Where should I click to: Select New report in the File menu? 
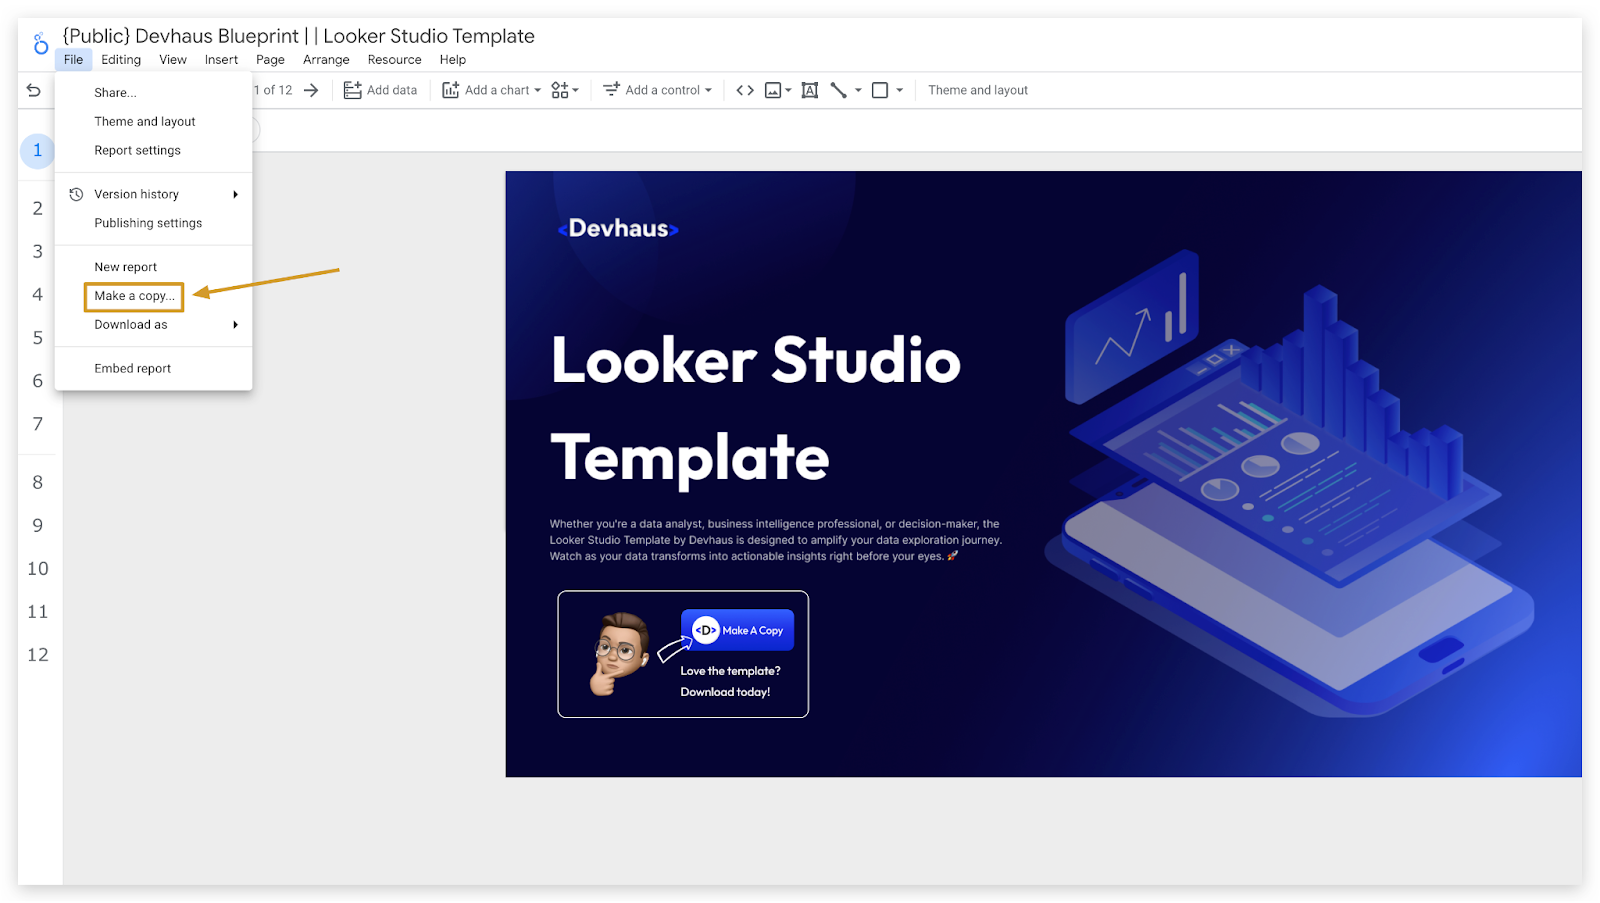pos(153,268)
